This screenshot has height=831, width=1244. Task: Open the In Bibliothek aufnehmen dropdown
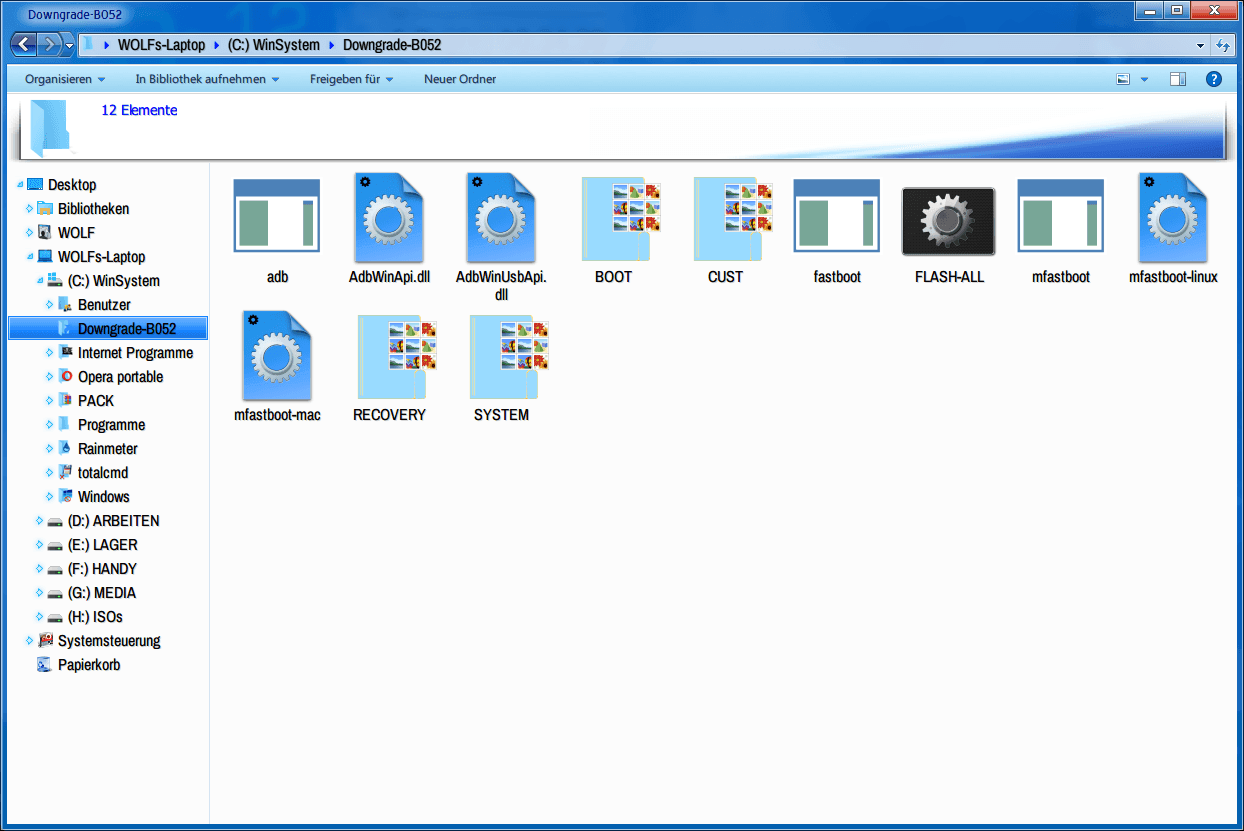207,79
